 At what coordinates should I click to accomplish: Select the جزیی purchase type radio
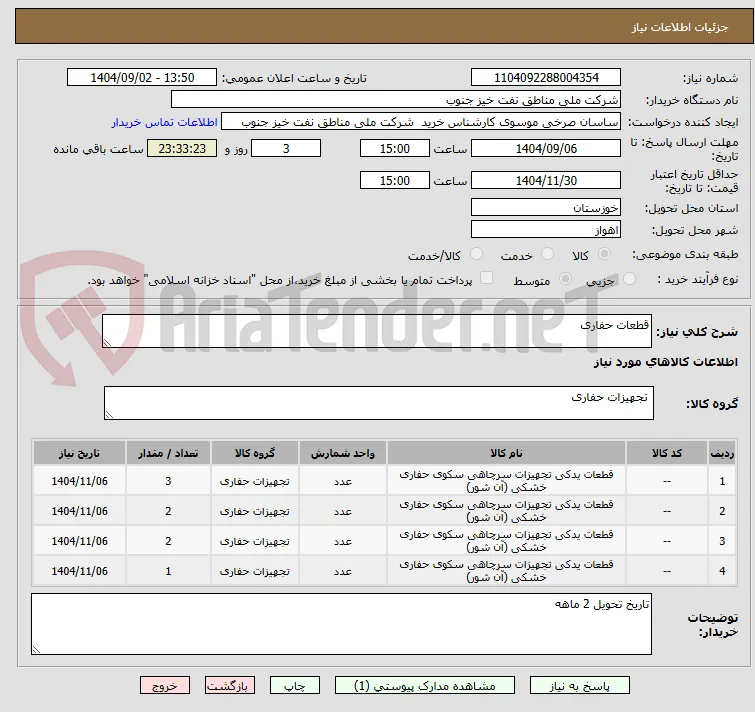pos(629,278)
